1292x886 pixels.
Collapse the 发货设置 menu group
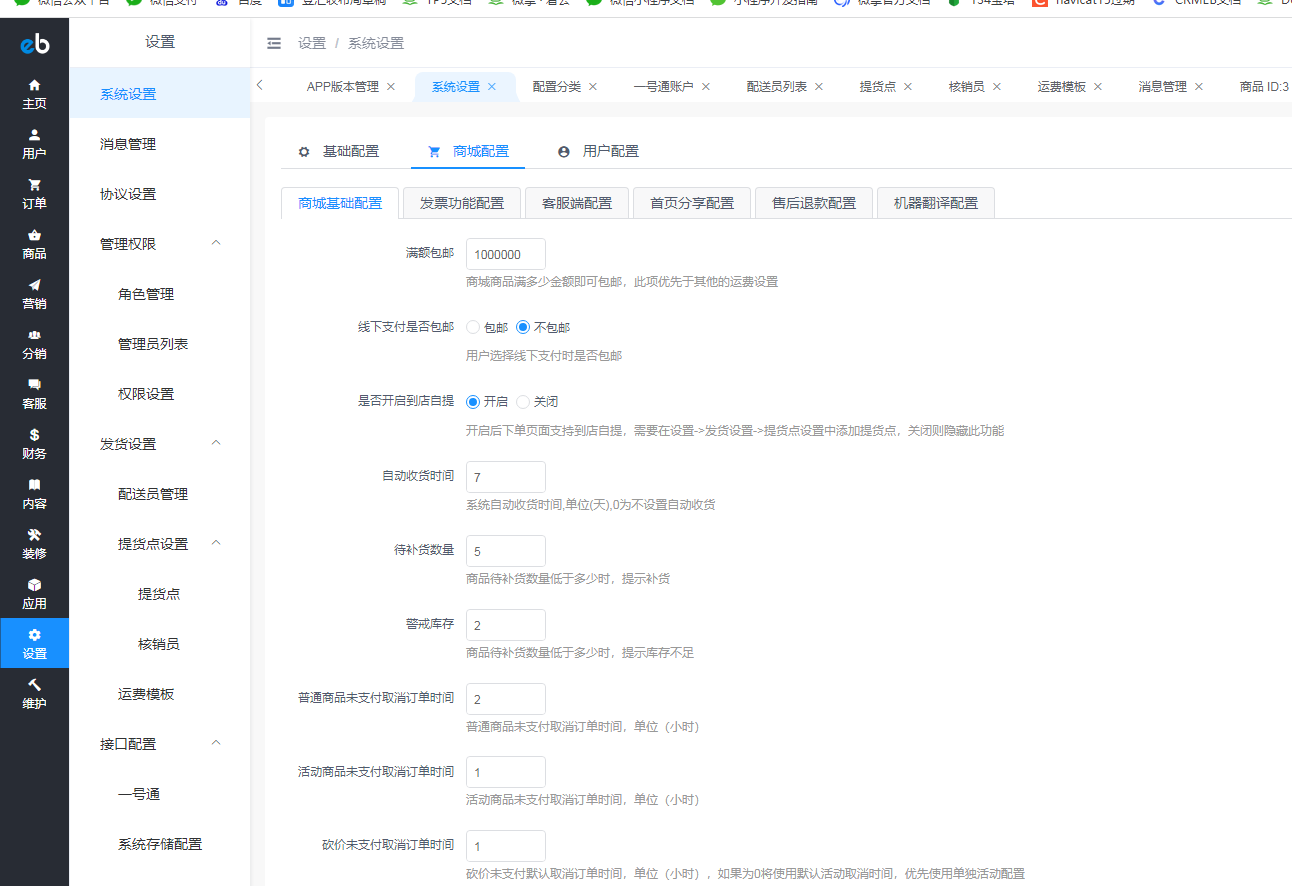pos(216,443)
